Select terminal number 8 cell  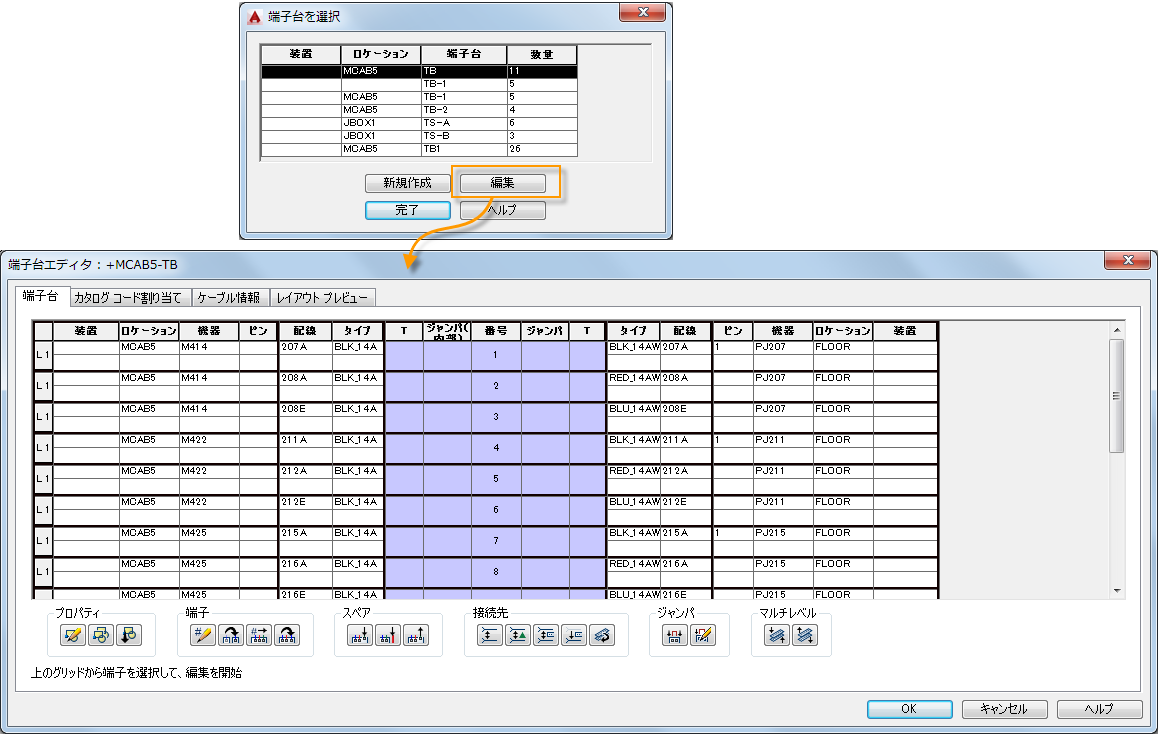(x=496, y=572)
